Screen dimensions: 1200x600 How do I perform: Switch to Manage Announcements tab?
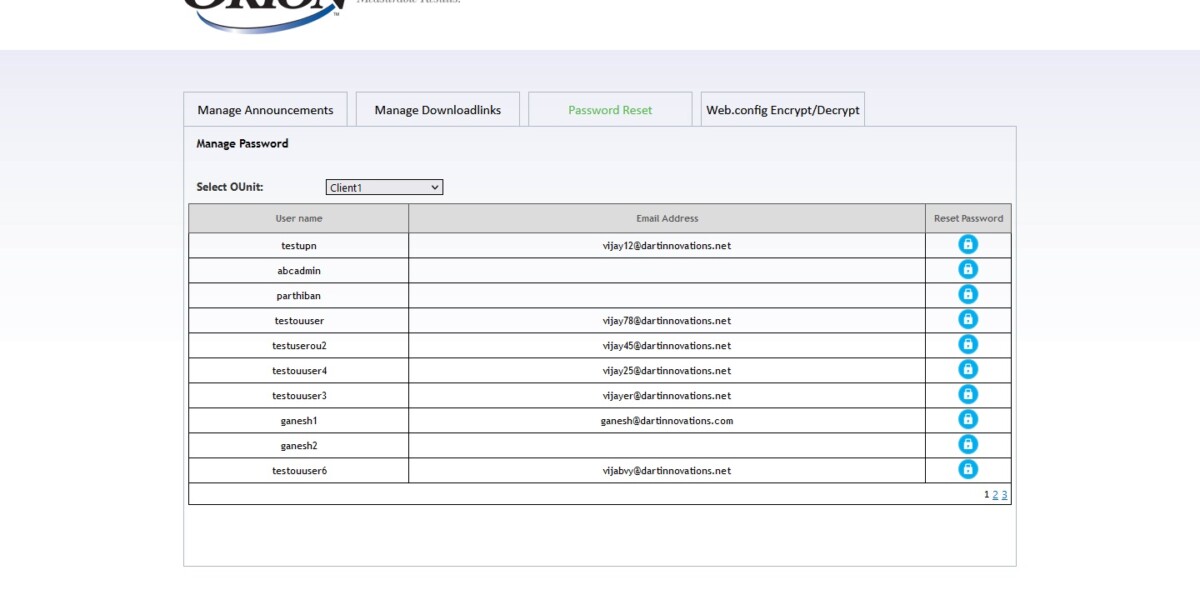(265, 110)
